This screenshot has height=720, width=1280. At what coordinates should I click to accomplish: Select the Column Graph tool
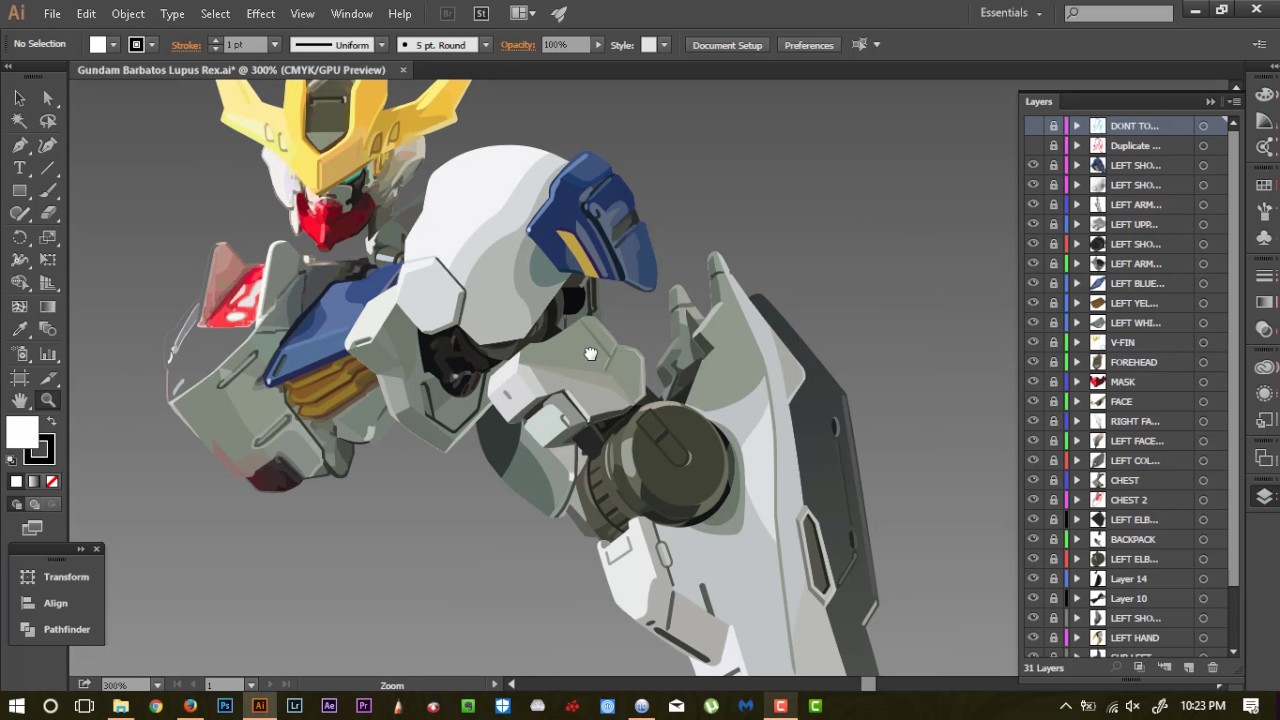coord(48,354)
